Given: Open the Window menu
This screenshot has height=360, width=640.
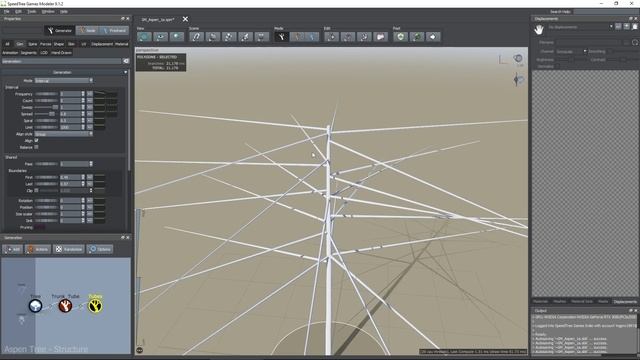Looking at the screenshot, I should [48, 11].
